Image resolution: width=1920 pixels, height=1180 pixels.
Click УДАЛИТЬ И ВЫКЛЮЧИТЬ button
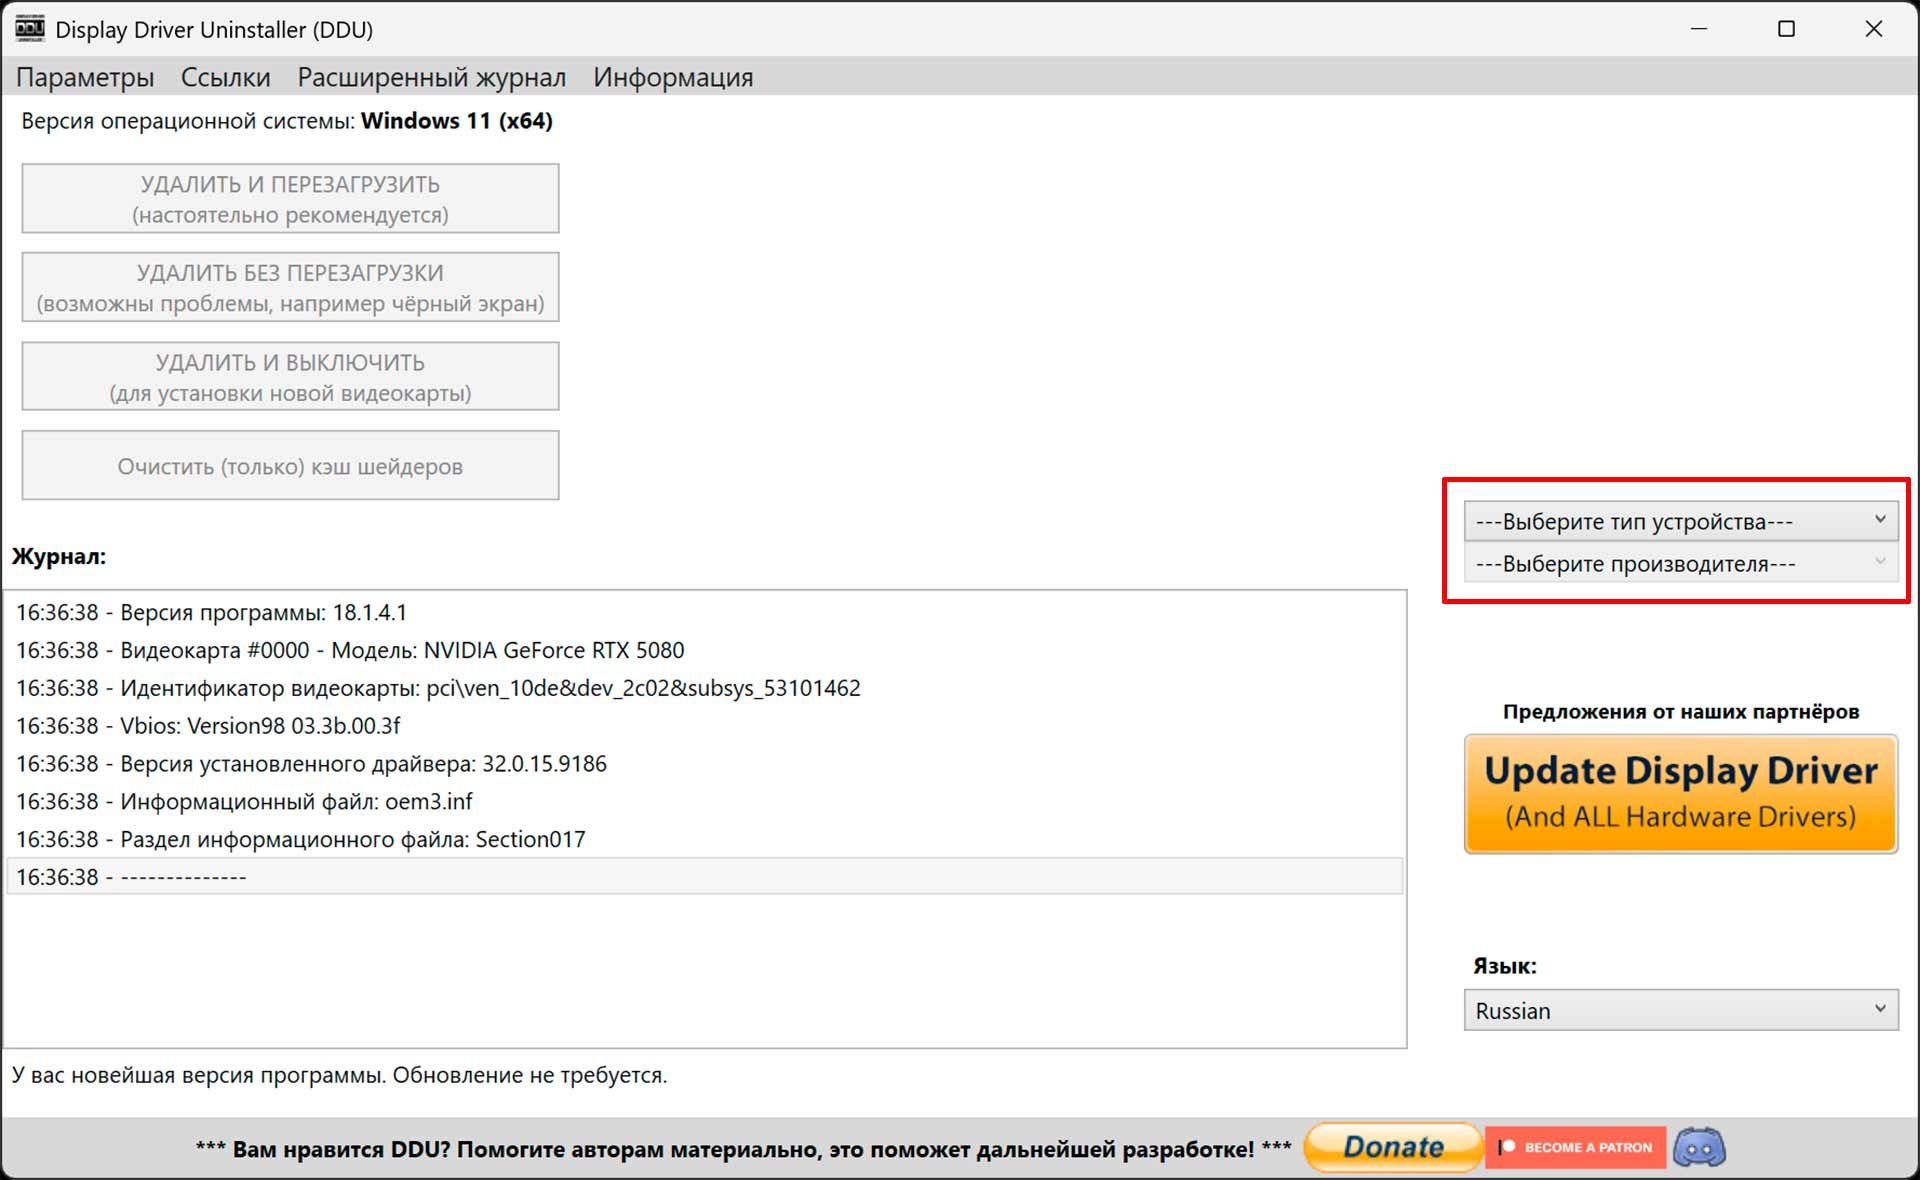pos(290,376)
